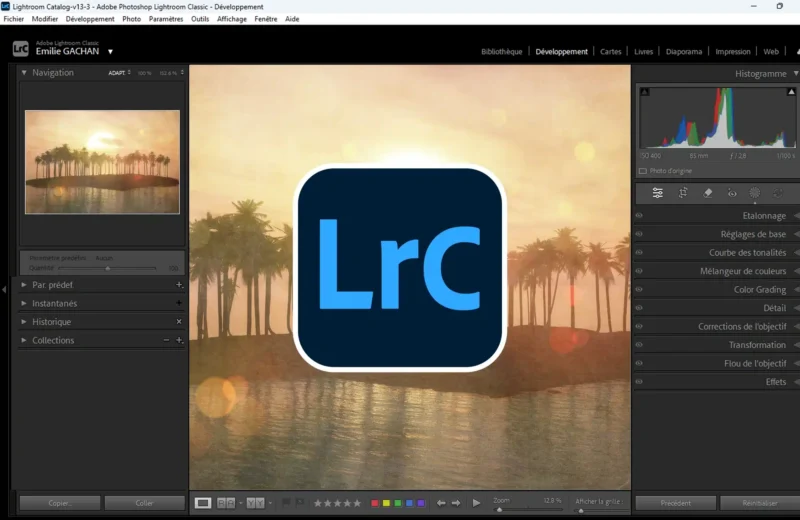Open the Paramètres menu
This screenshot has height=520, width=800.
click(166, 19)
